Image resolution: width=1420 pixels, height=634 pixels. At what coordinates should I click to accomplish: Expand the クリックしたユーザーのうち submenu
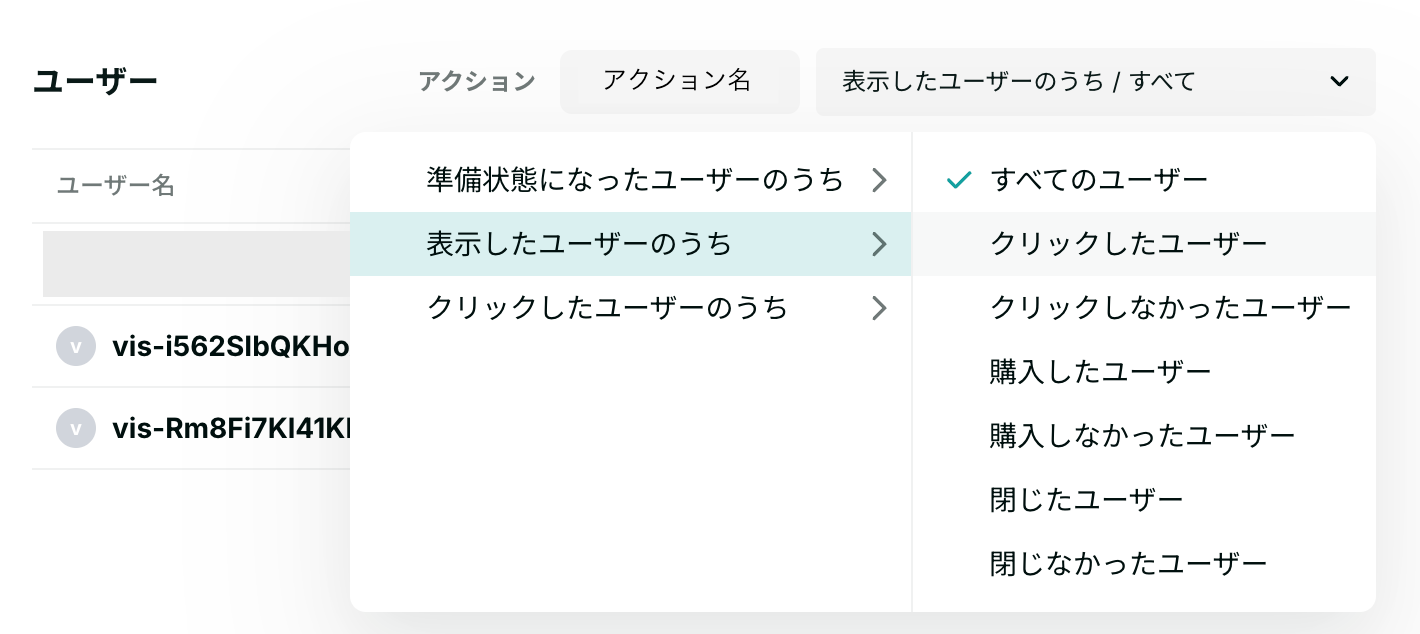click(631, 308)
